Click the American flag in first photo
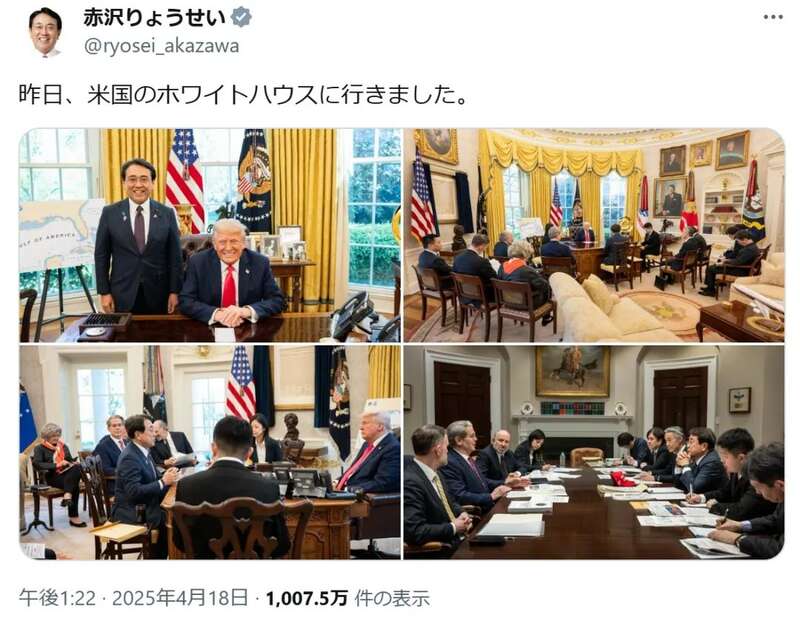Viewport: 800px width, 618px height. (x=184, y=180)
